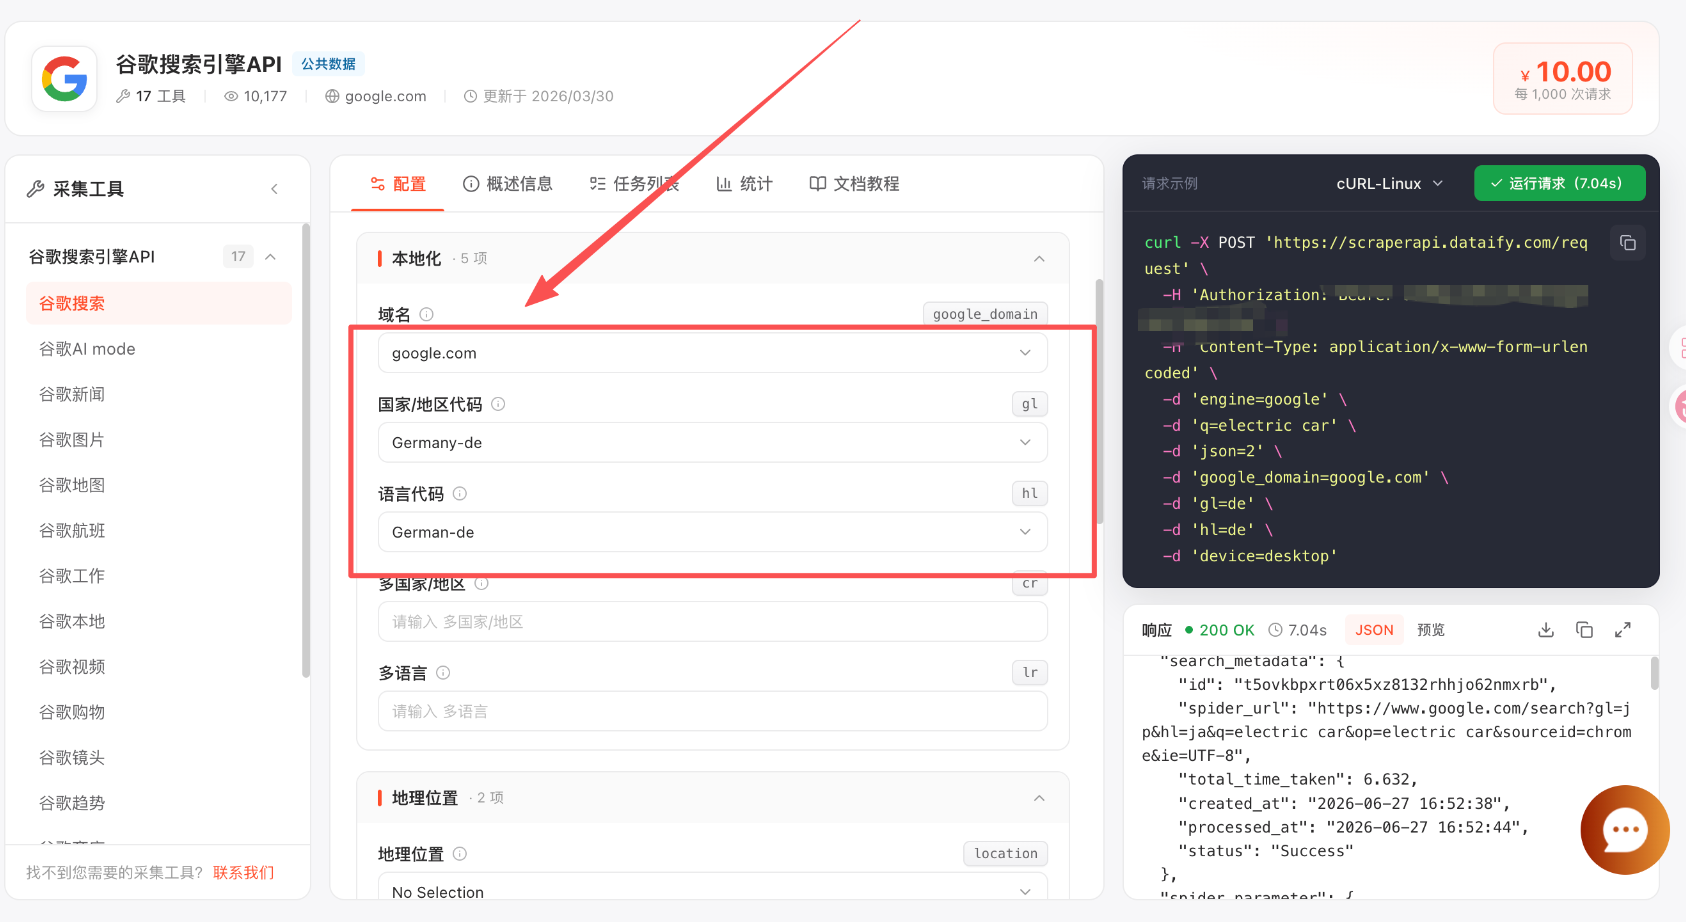Image resolution: width=1686 pixels, height=922 pixels.
Task: Download the response JSON
Action: 1546,630
